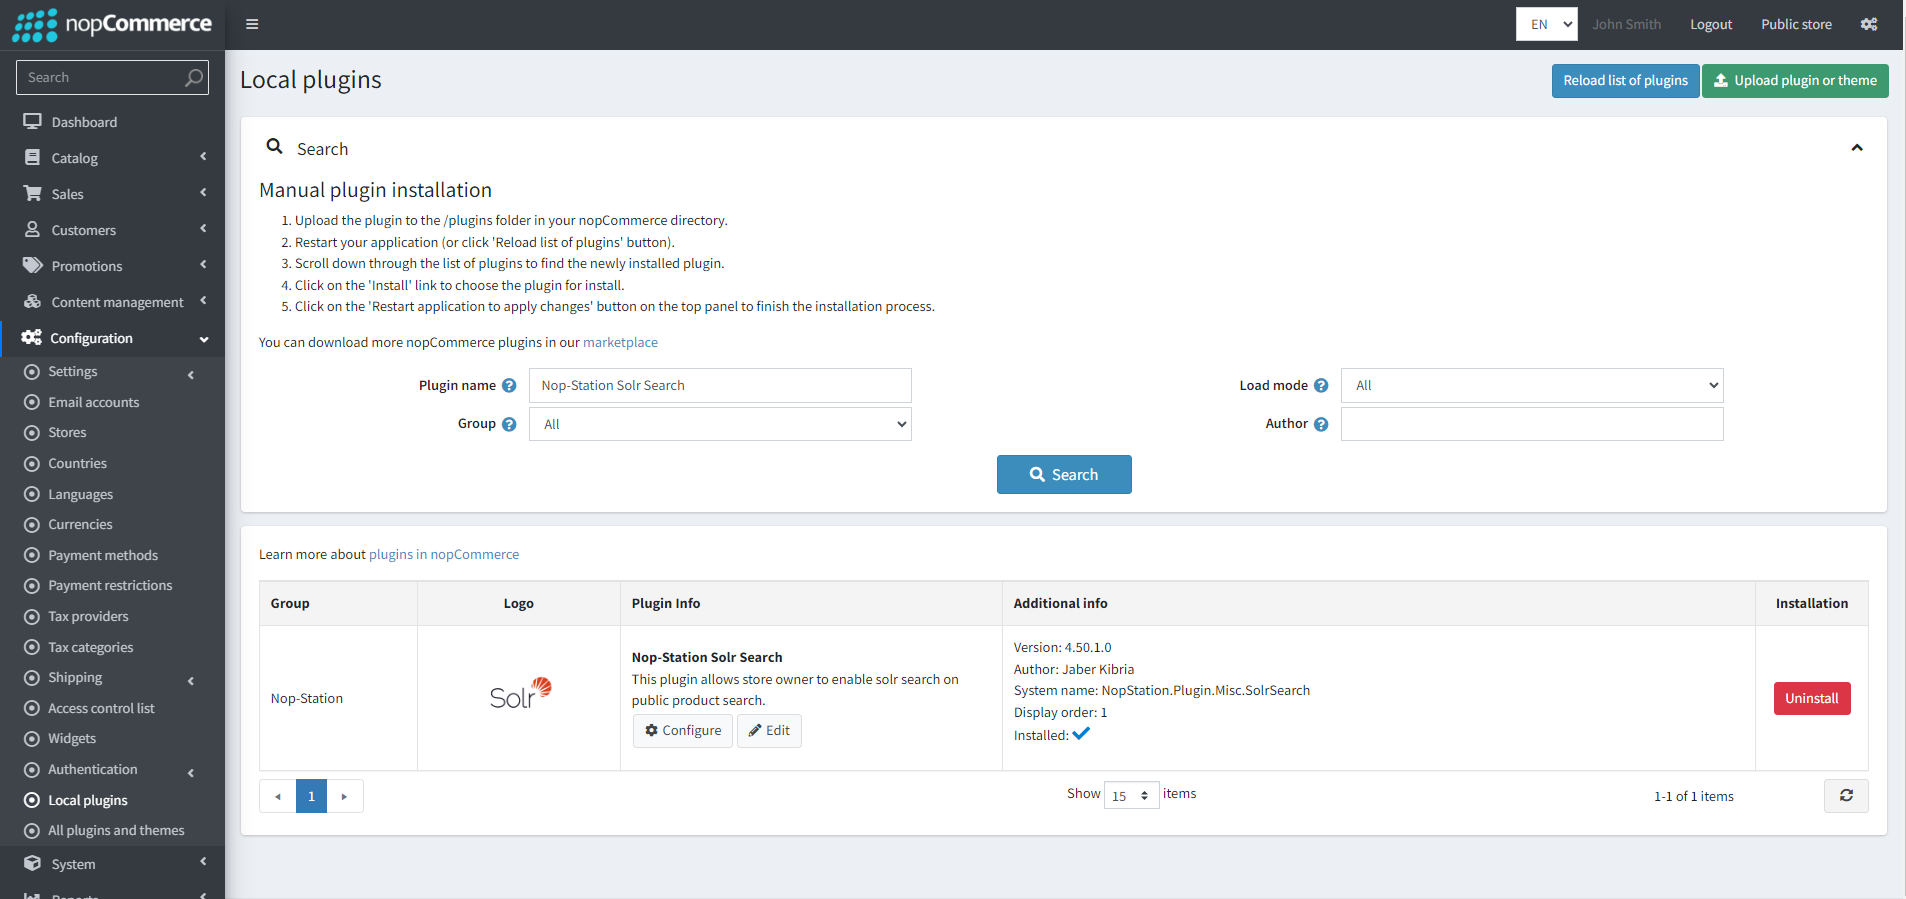Image resolution: width=1906 pixels, height=899 pixels.
Task: Click Logout link
Action: point(1711,24)
